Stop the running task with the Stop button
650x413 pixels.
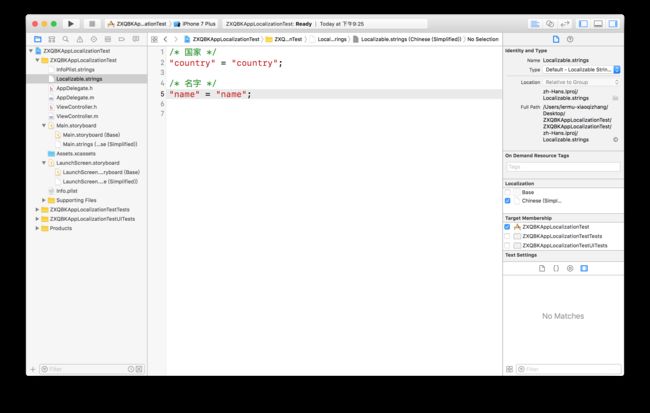[x=92, y=24]
